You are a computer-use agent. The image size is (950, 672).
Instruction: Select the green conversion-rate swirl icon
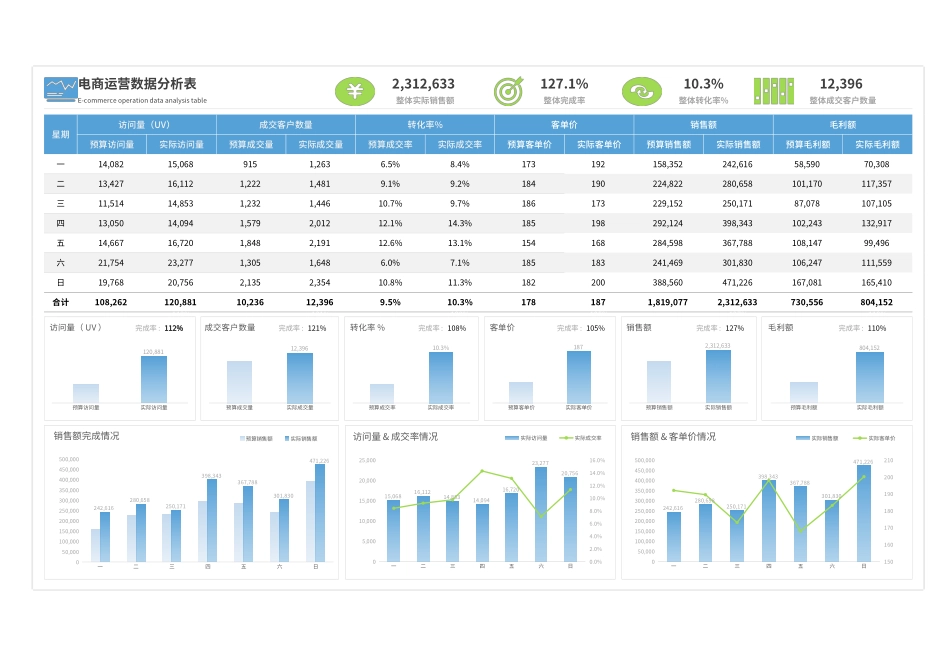tap(642, 91)
